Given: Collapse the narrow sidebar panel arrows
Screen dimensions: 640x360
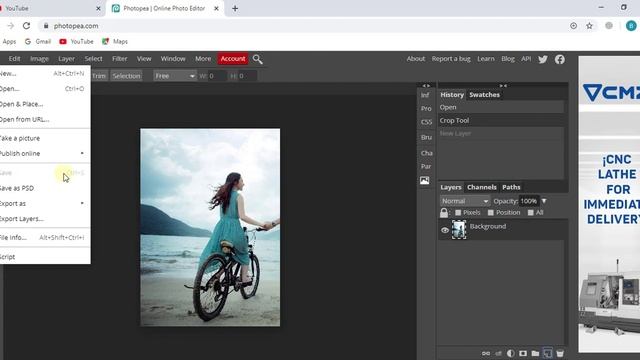Looking at the screenshot, I should coord(426,86).
